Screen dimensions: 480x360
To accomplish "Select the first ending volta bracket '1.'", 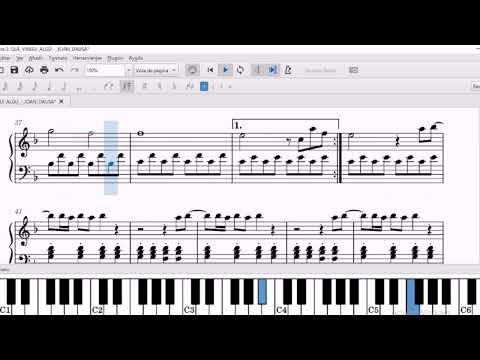I will 285,124.
